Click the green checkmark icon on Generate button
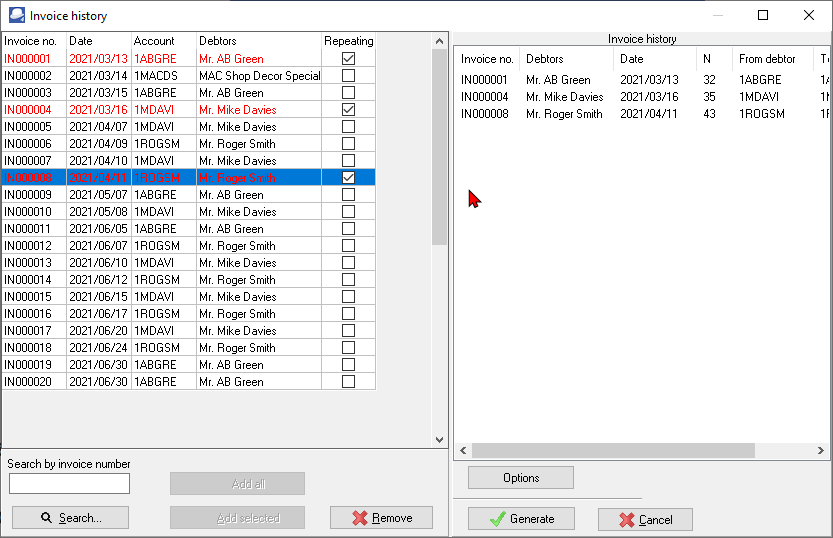 pyautogui.click(x=498, y=519)
